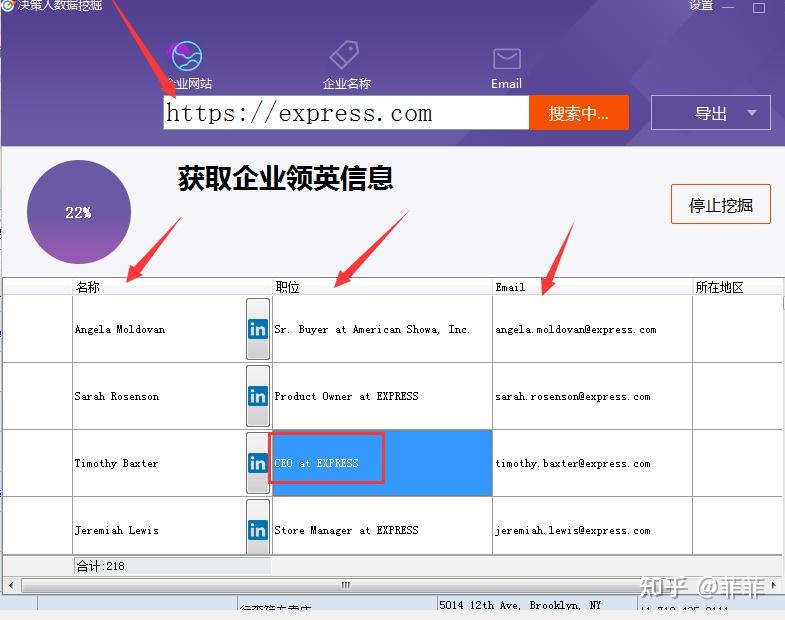Select angela.moldovan@express.com email cell
This screenshot has height=620, width=785.
click(x=593, y=329)
